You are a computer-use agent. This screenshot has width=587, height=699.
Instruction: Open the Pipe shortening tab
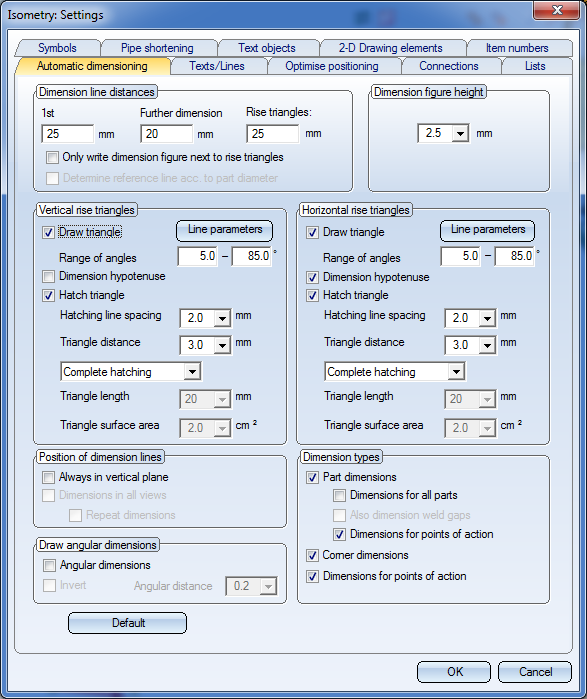tap(157, 48)
